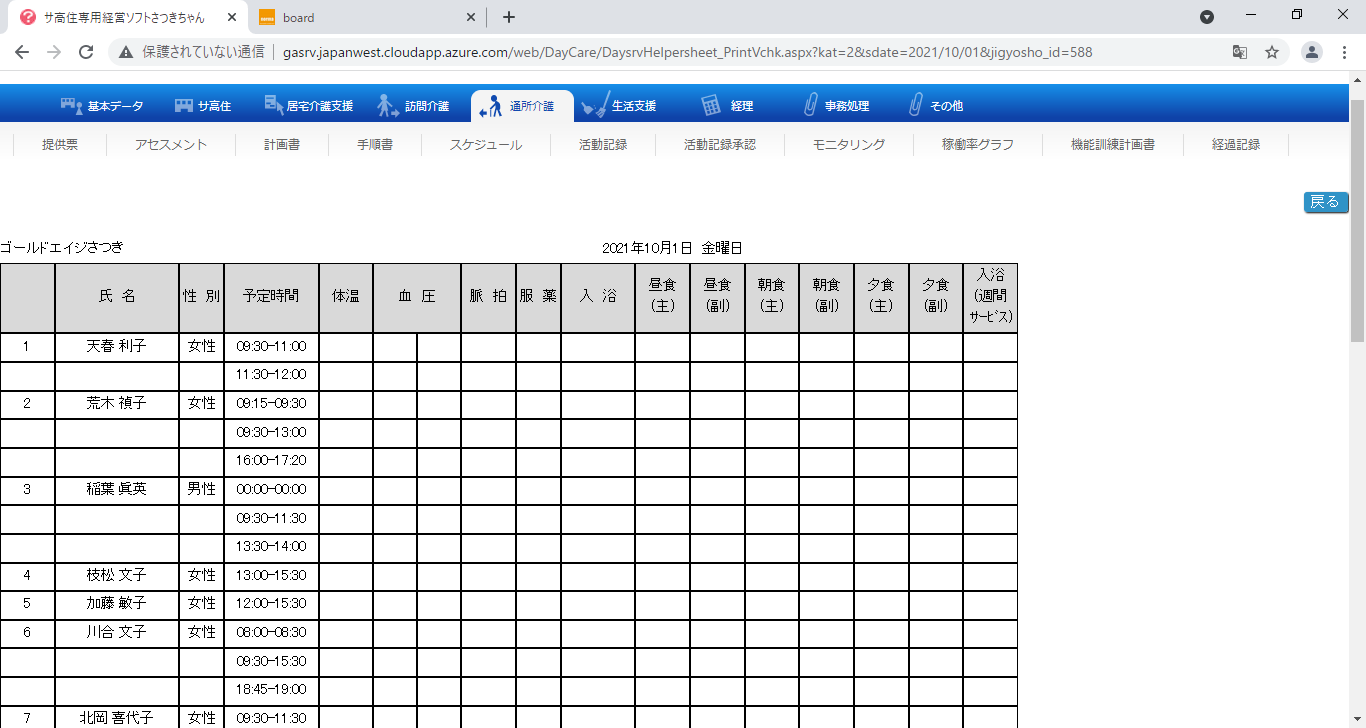Image resolution: width=1366 pixels, height=728 pixels.
Task: Click the translate page icon
Action: click(x=1239, y=52)
